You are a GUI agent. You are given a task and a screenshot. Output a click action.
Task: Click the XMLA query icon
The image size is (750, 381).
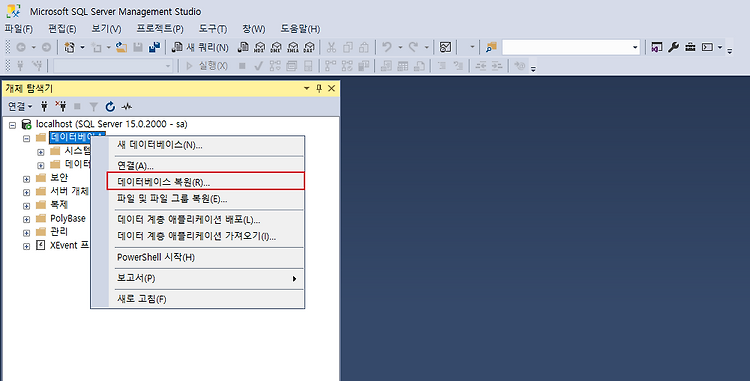coord(293,47)
